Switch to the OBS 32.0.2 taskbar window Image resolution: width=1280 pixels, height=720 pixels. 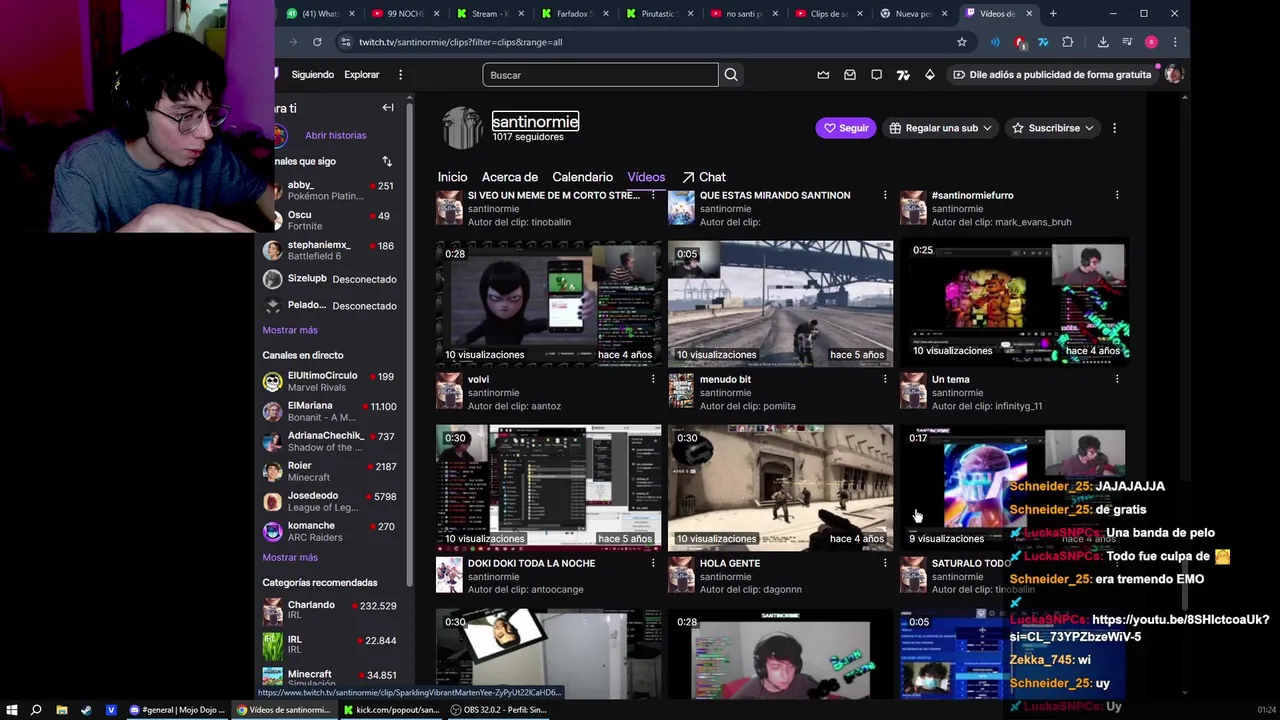click(x=498, y=710)
